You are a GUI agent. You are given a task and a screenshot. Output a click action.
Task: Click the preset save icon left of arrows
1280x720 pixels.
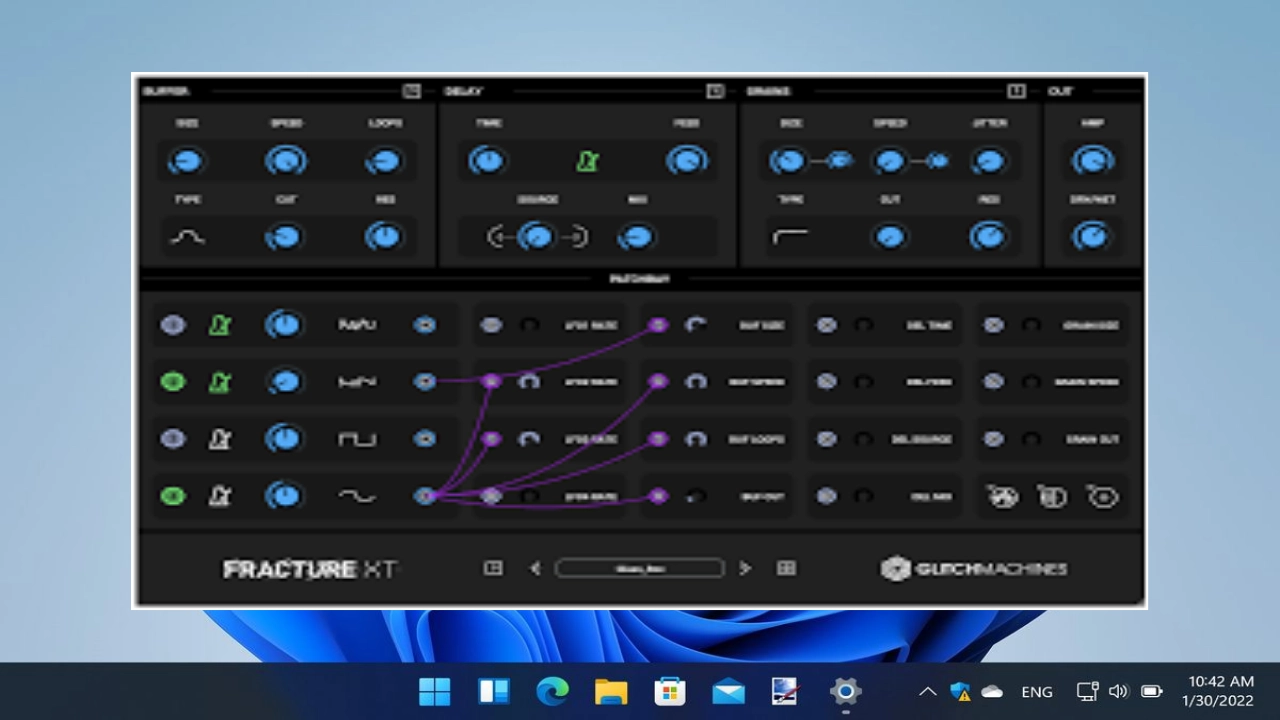493,568
